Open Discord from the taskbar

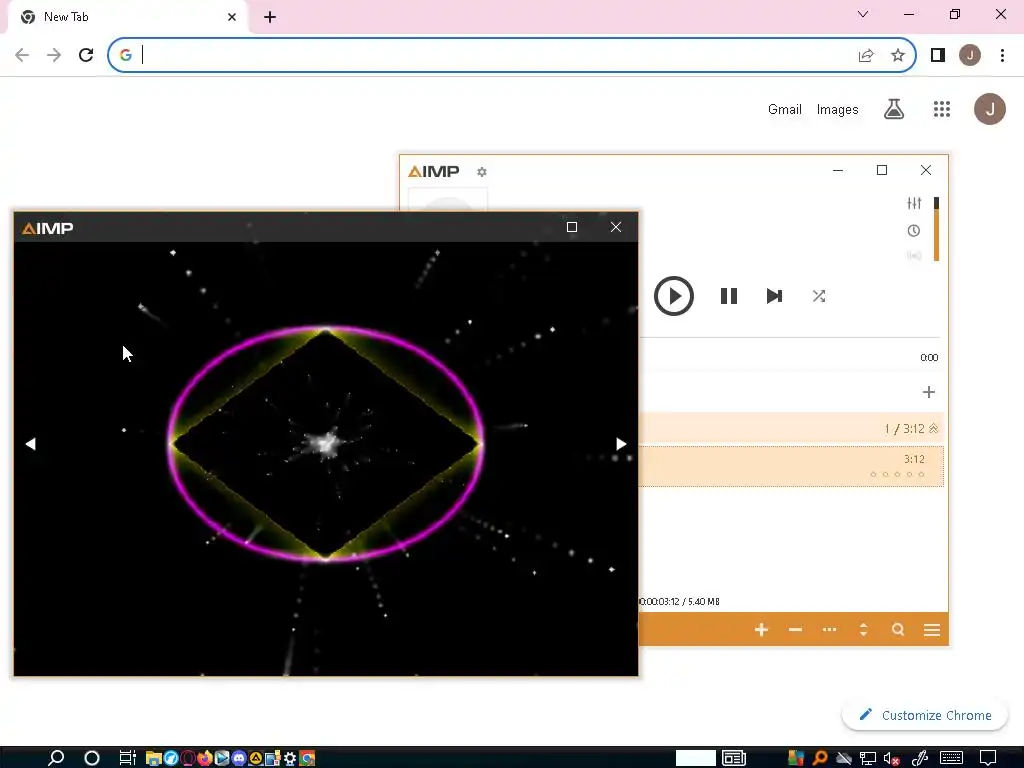(x=239, y=758)
